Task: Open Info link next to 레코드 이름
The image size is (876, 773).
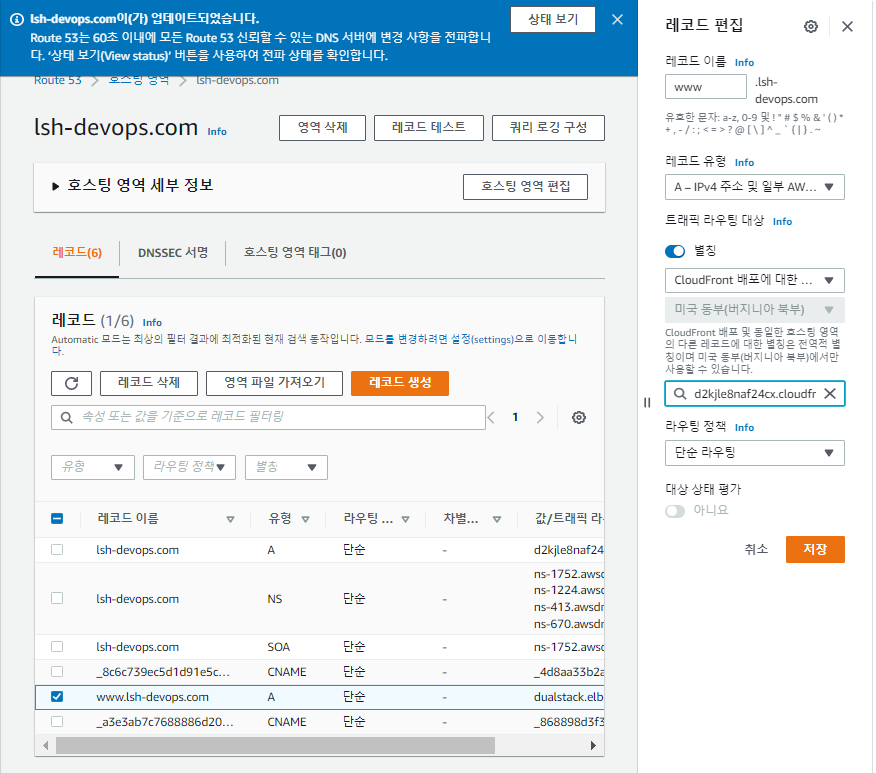Action: 744,63
